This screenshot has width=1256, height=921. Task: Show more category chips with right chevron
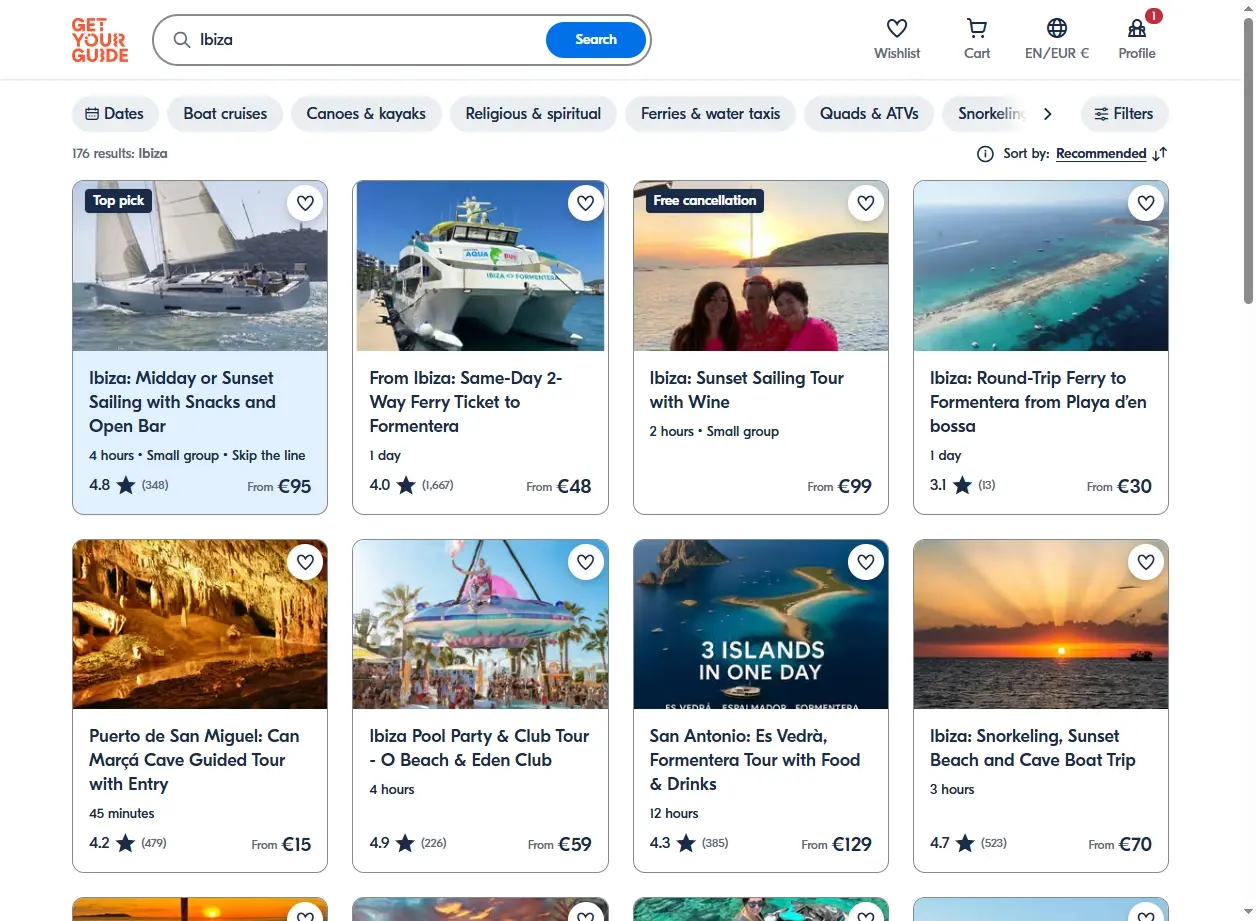click(1047, 114)
